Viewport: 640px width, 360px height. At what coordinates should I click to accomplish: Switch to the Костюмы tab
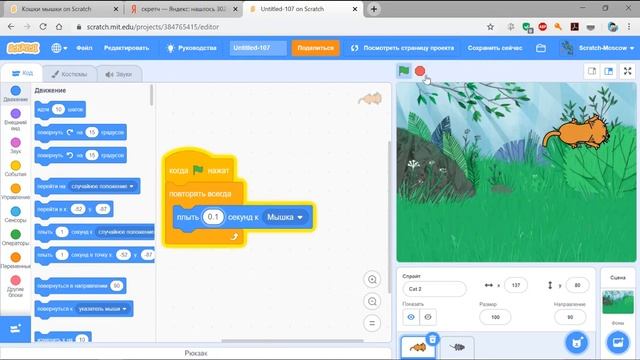point(69,74)
